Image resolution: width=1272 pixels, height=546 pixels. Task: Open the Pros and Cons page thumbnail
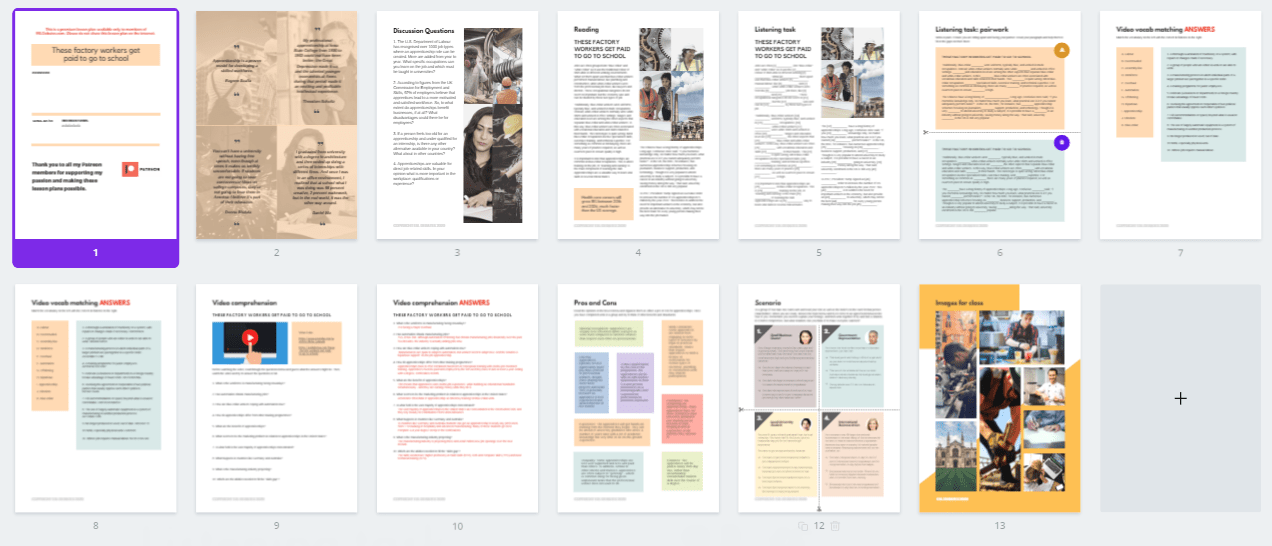pos(638,398)
